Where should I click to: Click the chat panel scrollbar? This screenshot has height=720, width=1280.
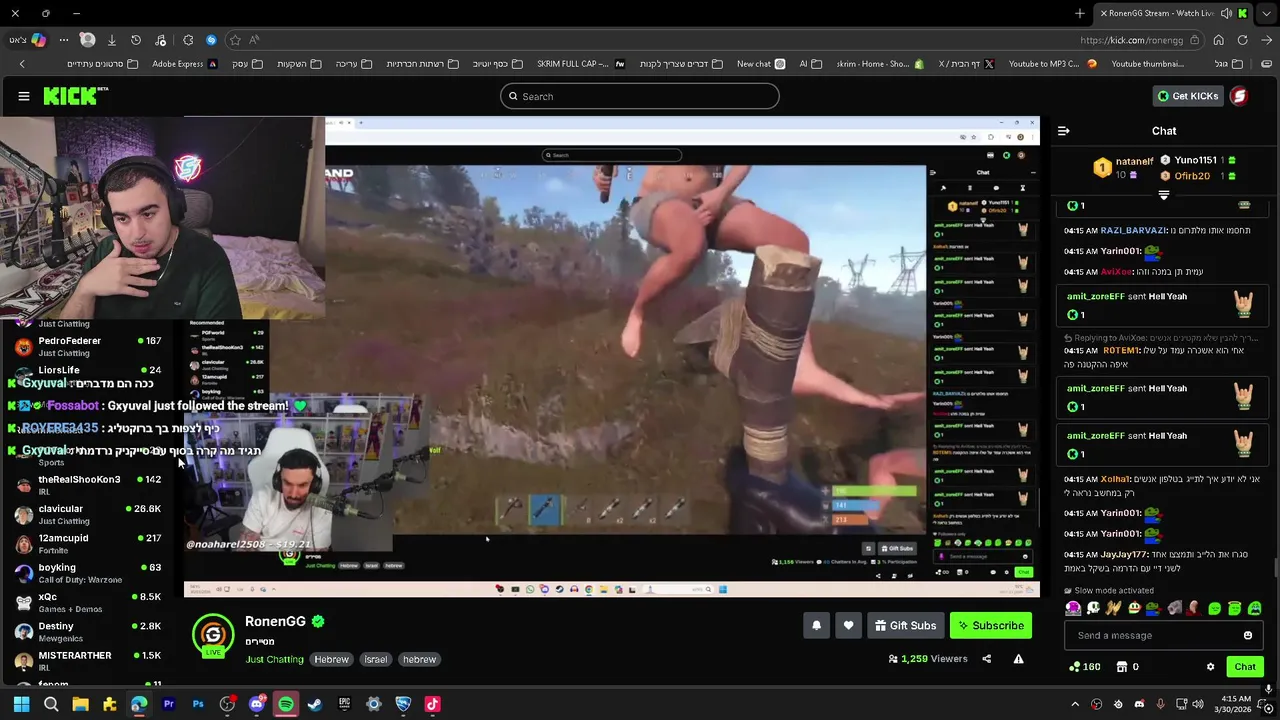(x=1275, y=568)
